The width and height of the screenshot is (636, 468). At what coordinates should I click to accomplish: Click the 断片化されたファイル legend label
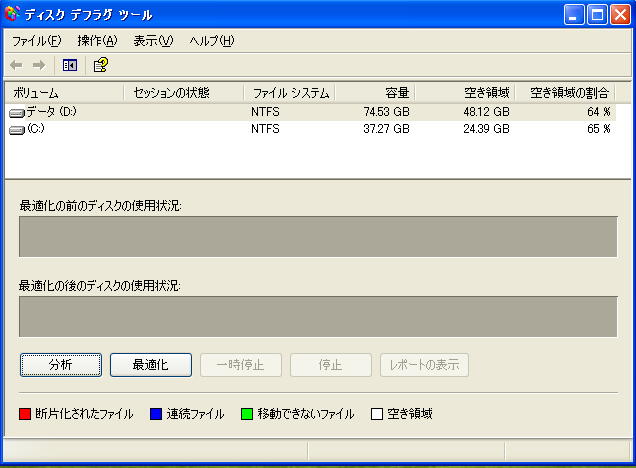pos(84,414)
